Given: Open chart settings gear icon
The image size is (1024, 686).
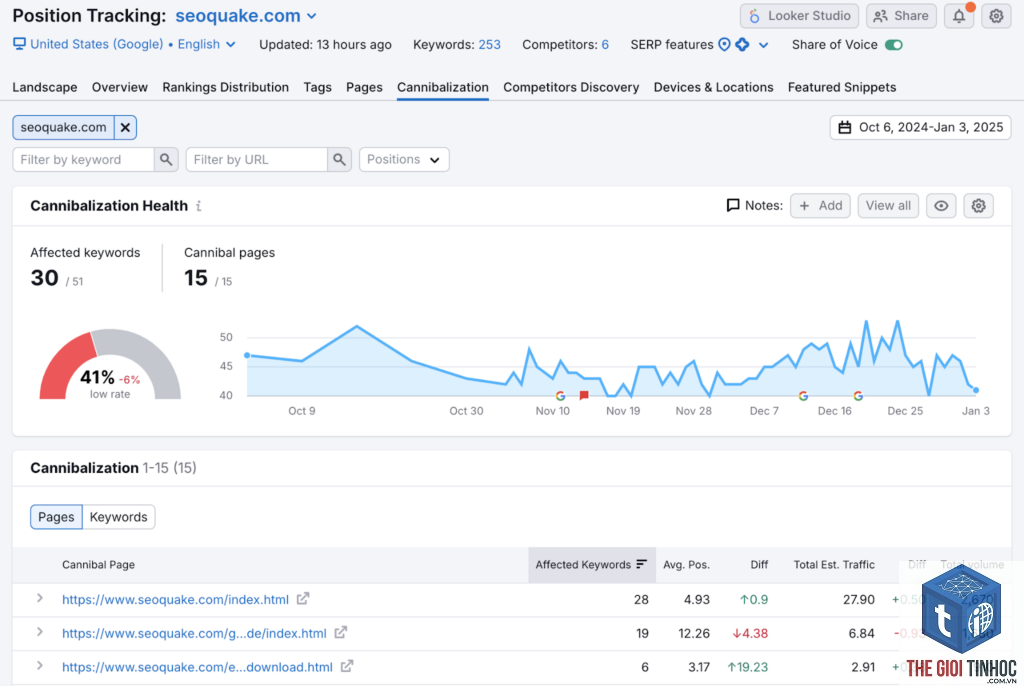Looking at the screenshot, I should [x=978, y=206].
